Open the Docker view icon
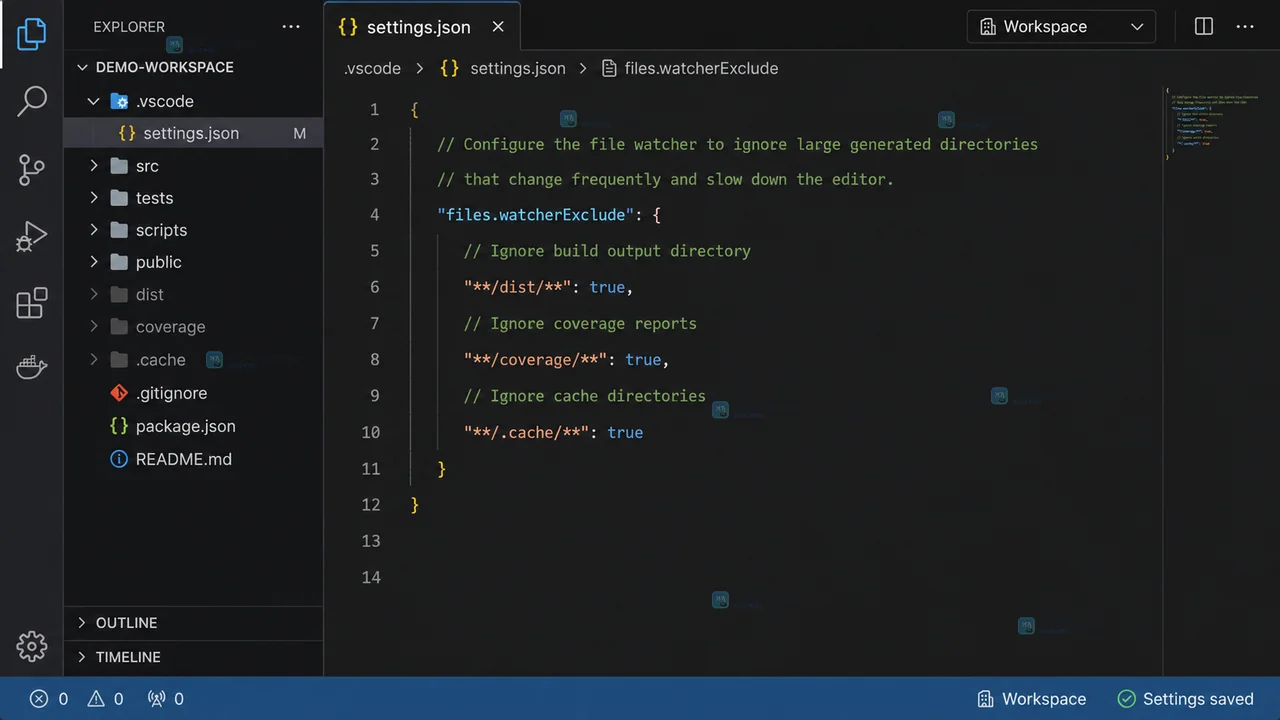The height and width of the screenshot is (720, 1280). [x=32, y=367]
